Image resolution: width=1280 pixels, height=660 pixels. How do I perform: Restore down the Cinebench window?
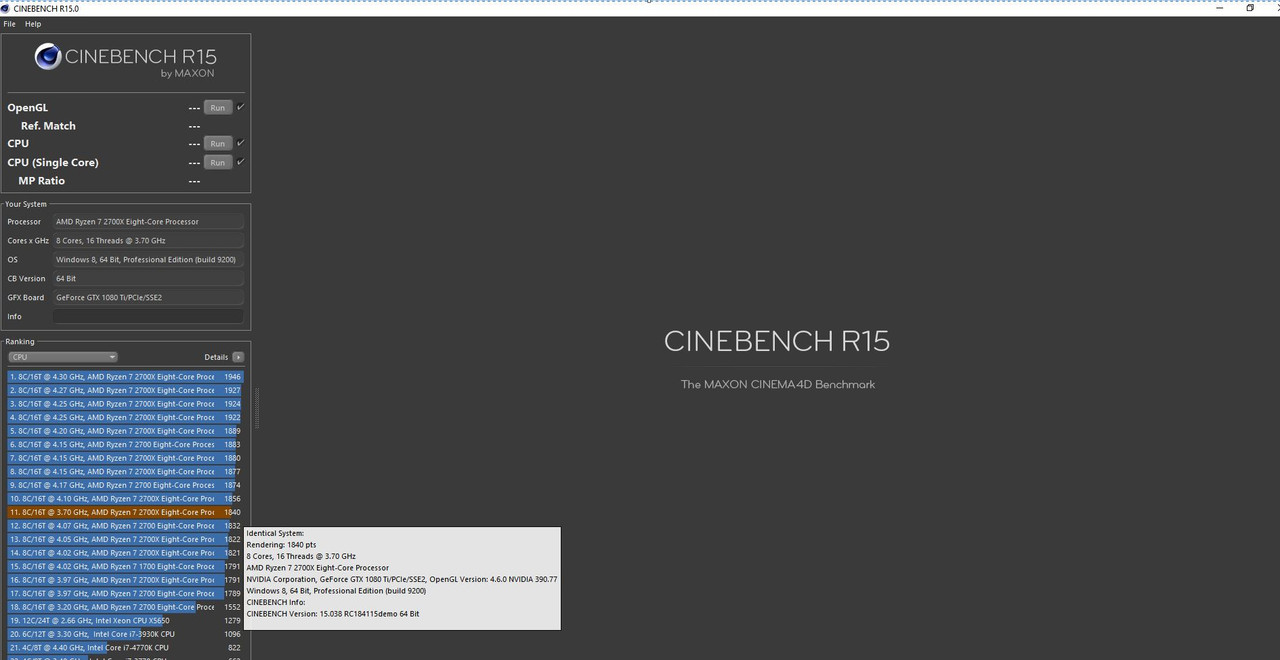point(1250,8)
